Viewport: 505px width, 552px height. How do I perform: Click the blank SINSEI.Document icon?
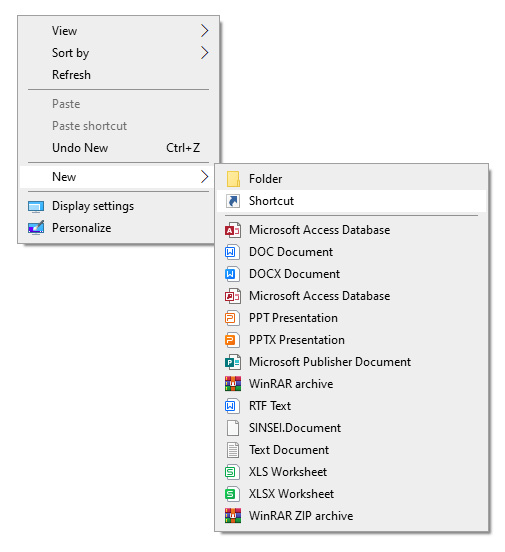coord(233,428)
